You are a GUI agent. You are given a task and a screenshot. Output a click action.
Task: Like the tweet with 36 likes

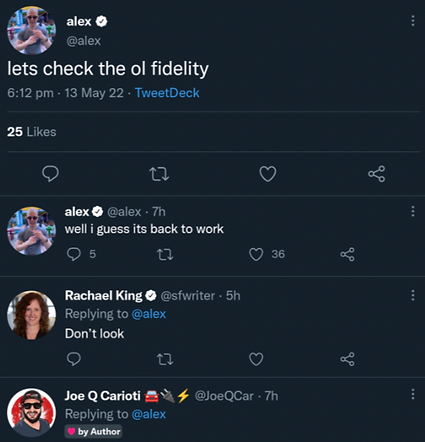tap(256, 255)
